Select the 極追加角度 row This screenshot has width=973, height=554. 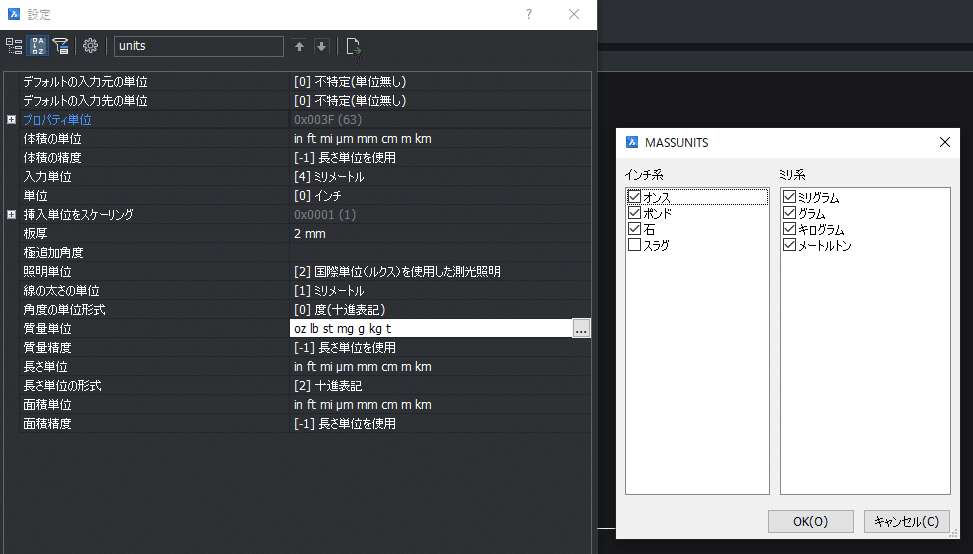(297, 252)
